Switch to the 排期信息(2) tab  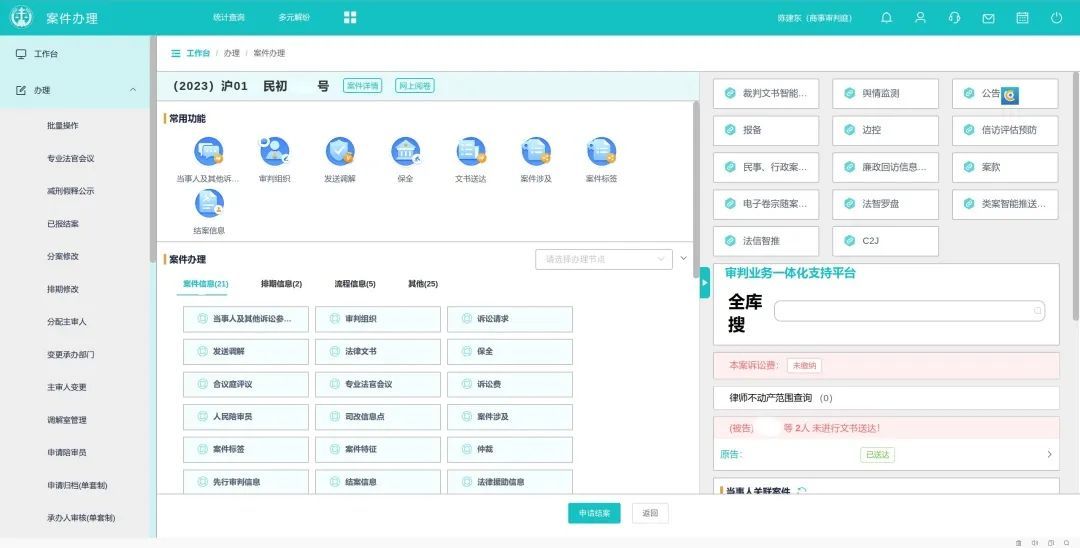coord(281,284)
